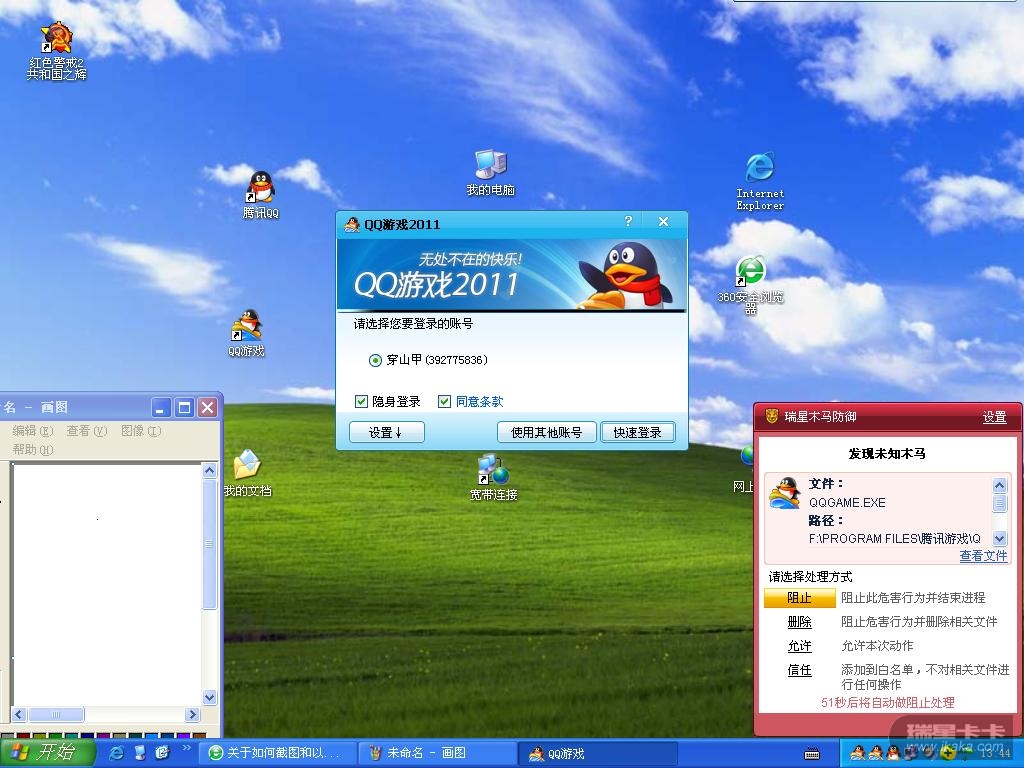Select the 腾讯QQ desktop icon

pyautogui.click(x=261, y=194)
